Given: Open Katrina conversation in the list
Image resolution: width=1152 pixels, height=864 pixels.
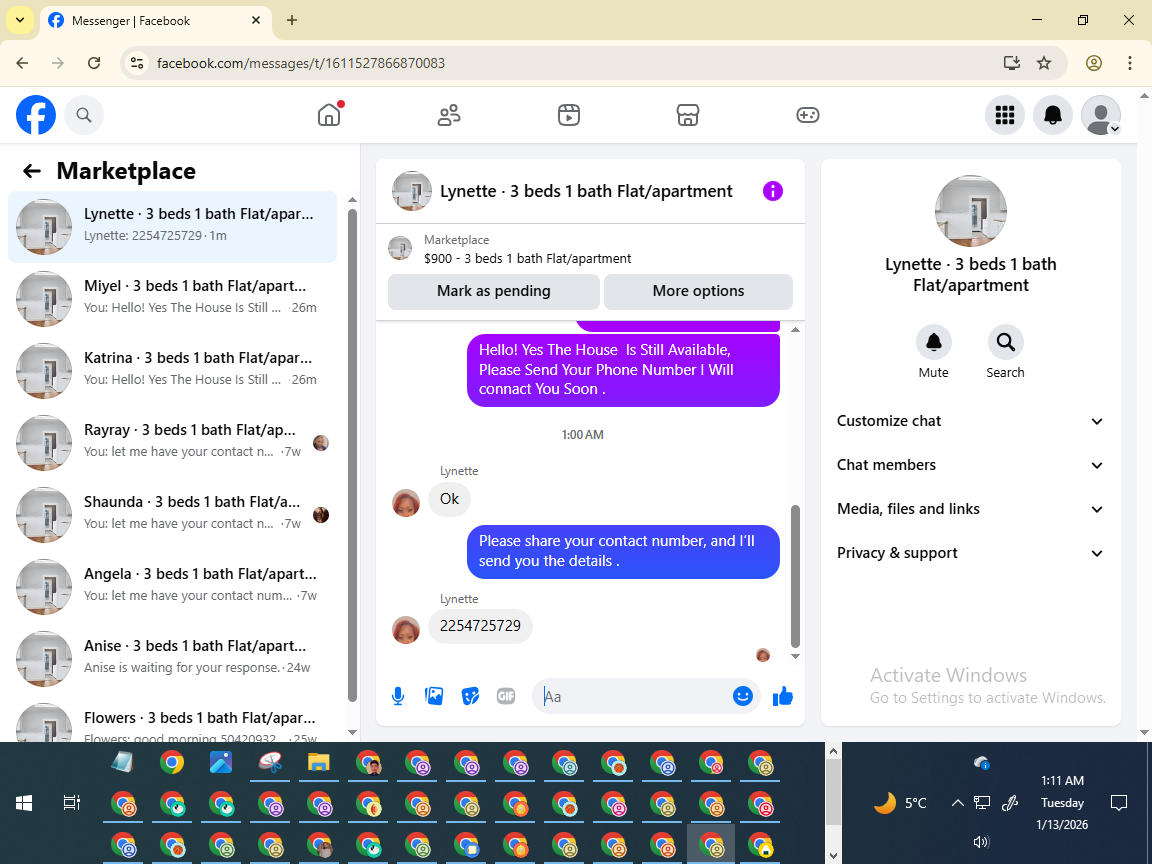Looking at the screenshot, I should [173, 370].
